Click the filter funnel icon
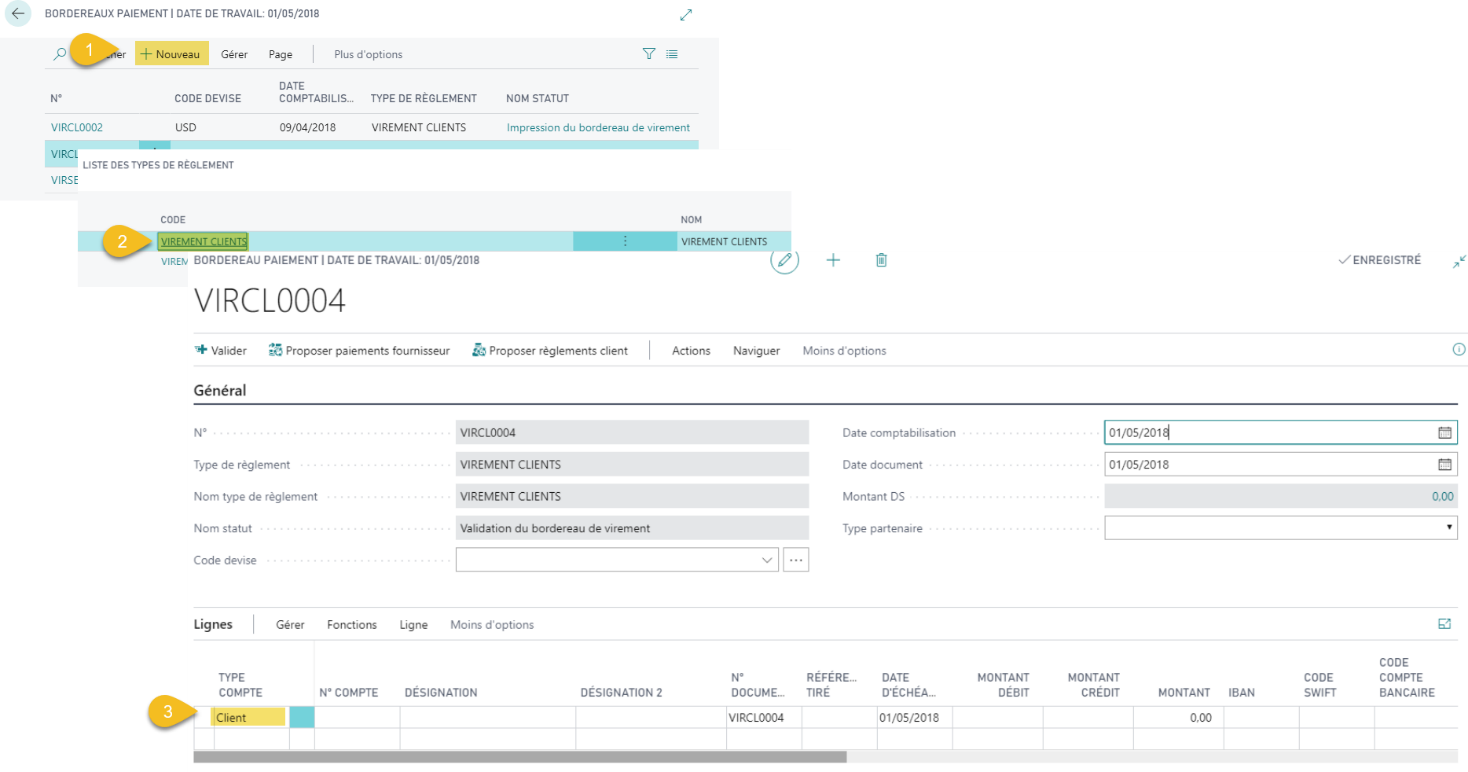The width and height of the screenshot is (1468, 772). pos(649,54)
